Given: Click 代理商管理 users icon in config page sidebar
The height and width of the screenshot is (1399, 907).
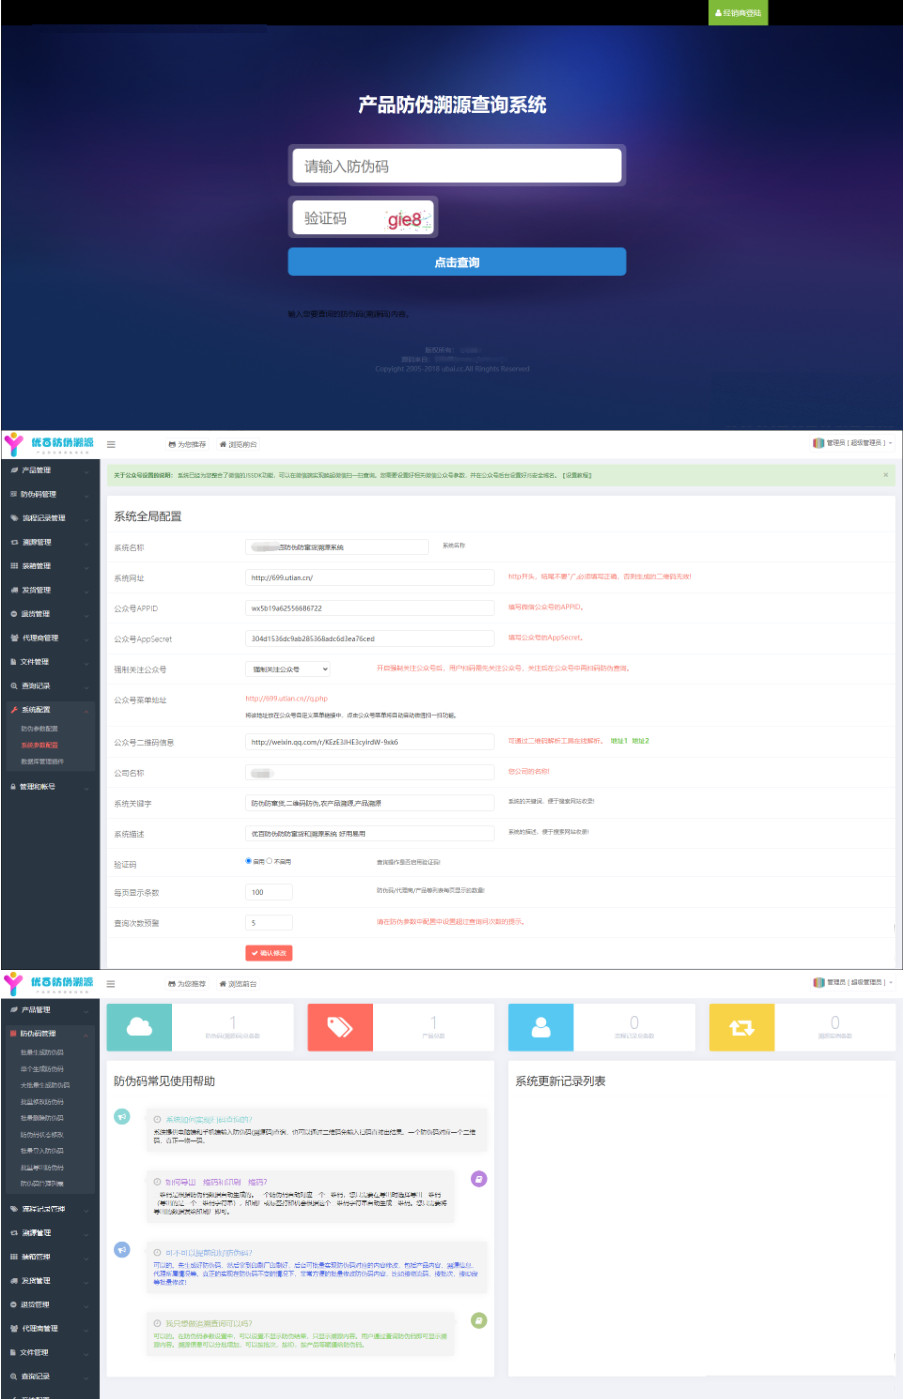Looking at the screenshot, I should point(14,638).
